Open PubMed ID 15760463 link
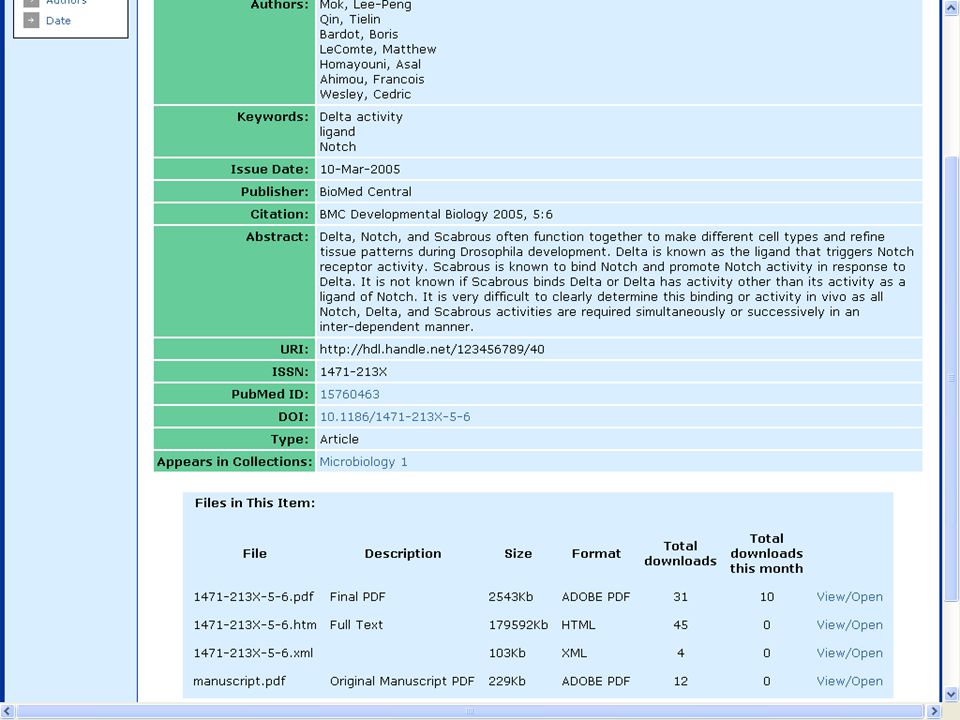Viewport: 960px width, 720px height. pos(350,394)
